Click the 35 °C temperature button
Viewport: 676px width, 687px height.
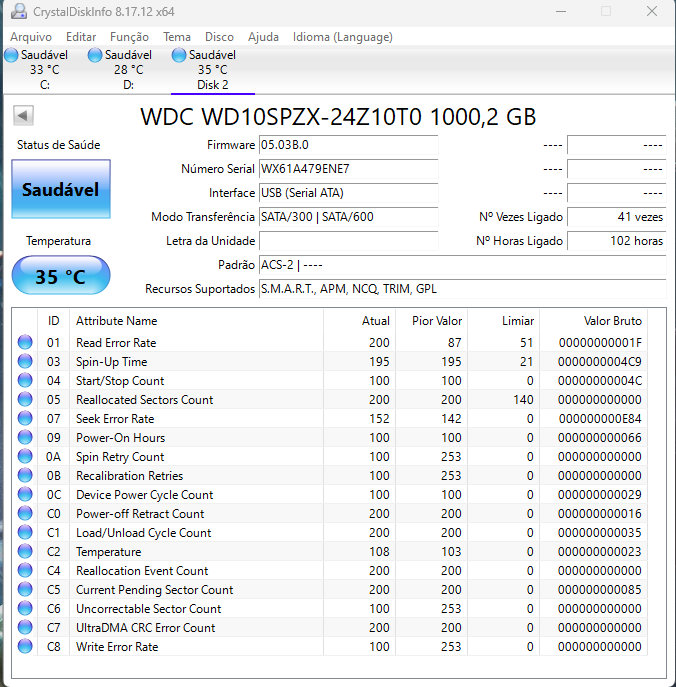(61, 275)
